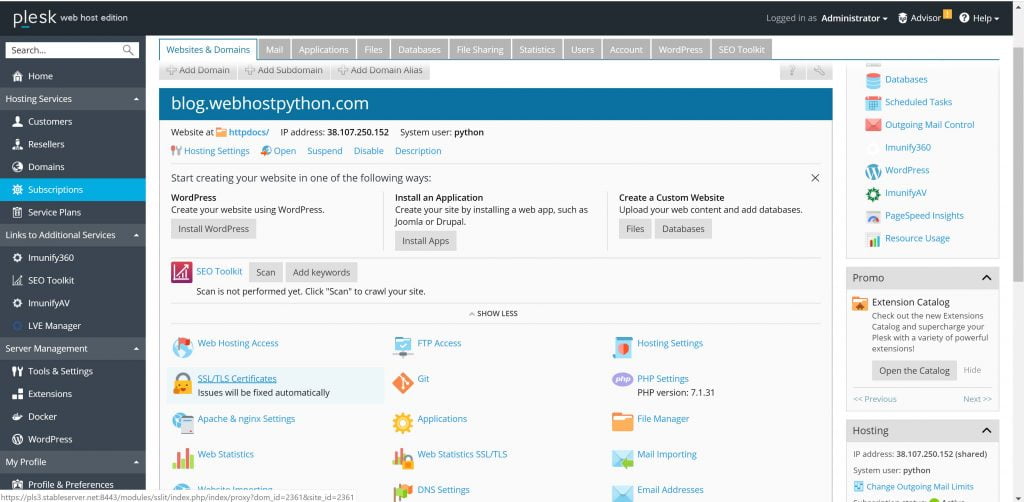Viewport: 1024px width, 502px height.
Task: Open the Help dropdown menu
Action: (979, 18)
